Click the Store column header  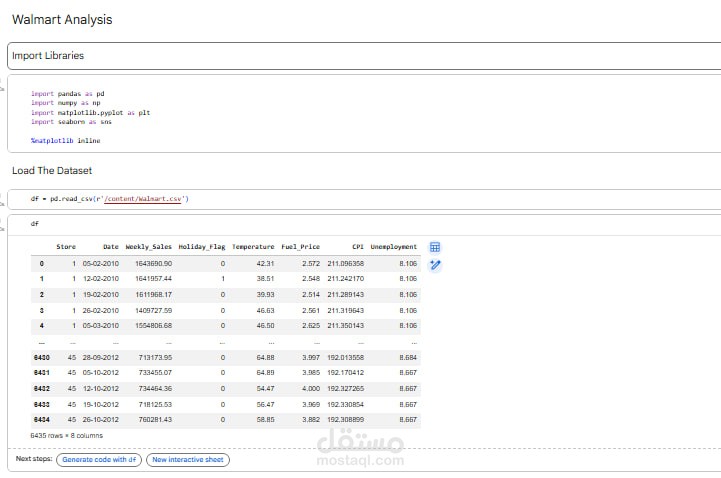pos(66,247)
